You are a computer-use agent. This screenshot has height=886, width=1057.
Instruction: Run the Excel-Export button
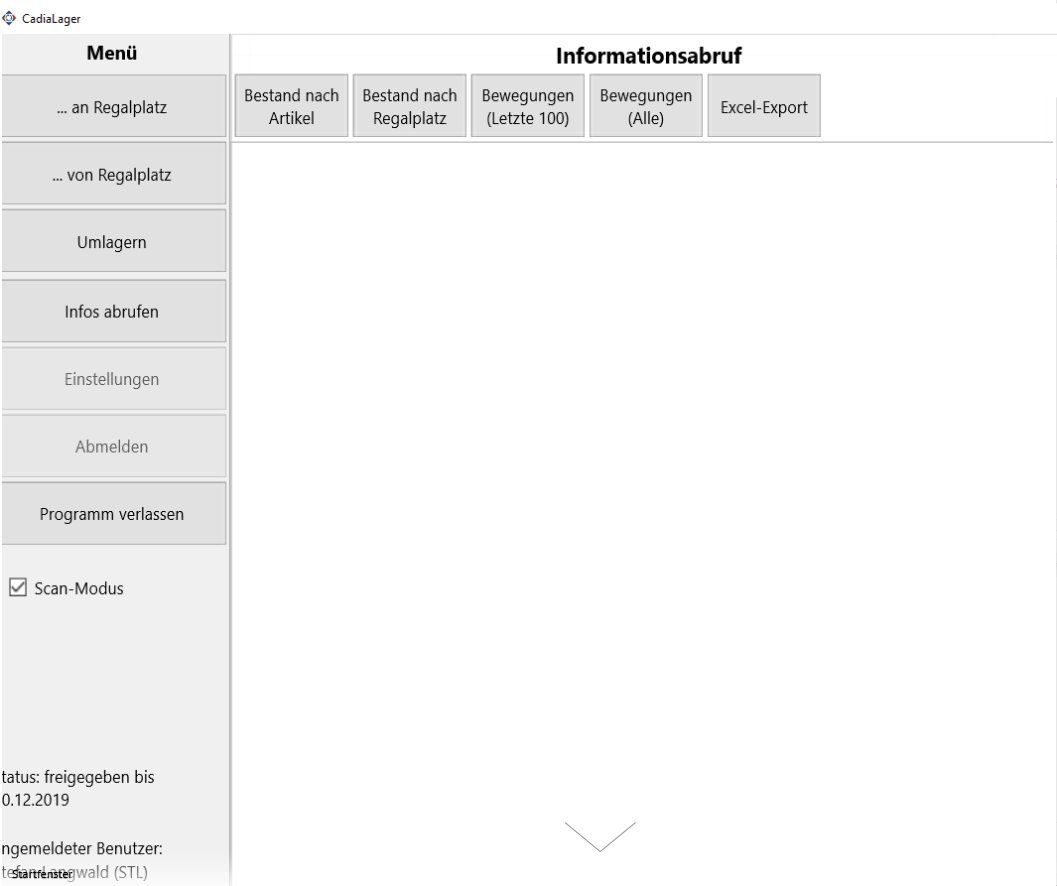point(764,107)
